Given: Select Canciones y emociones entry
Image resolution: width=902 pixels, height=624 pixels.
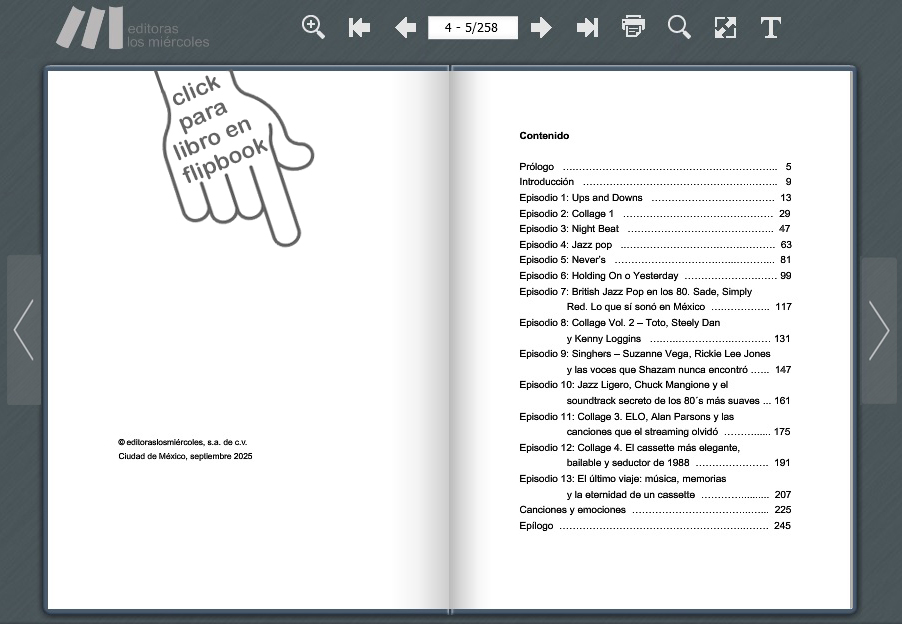Looking at the screenshot, I should click(x=572, y=510).
